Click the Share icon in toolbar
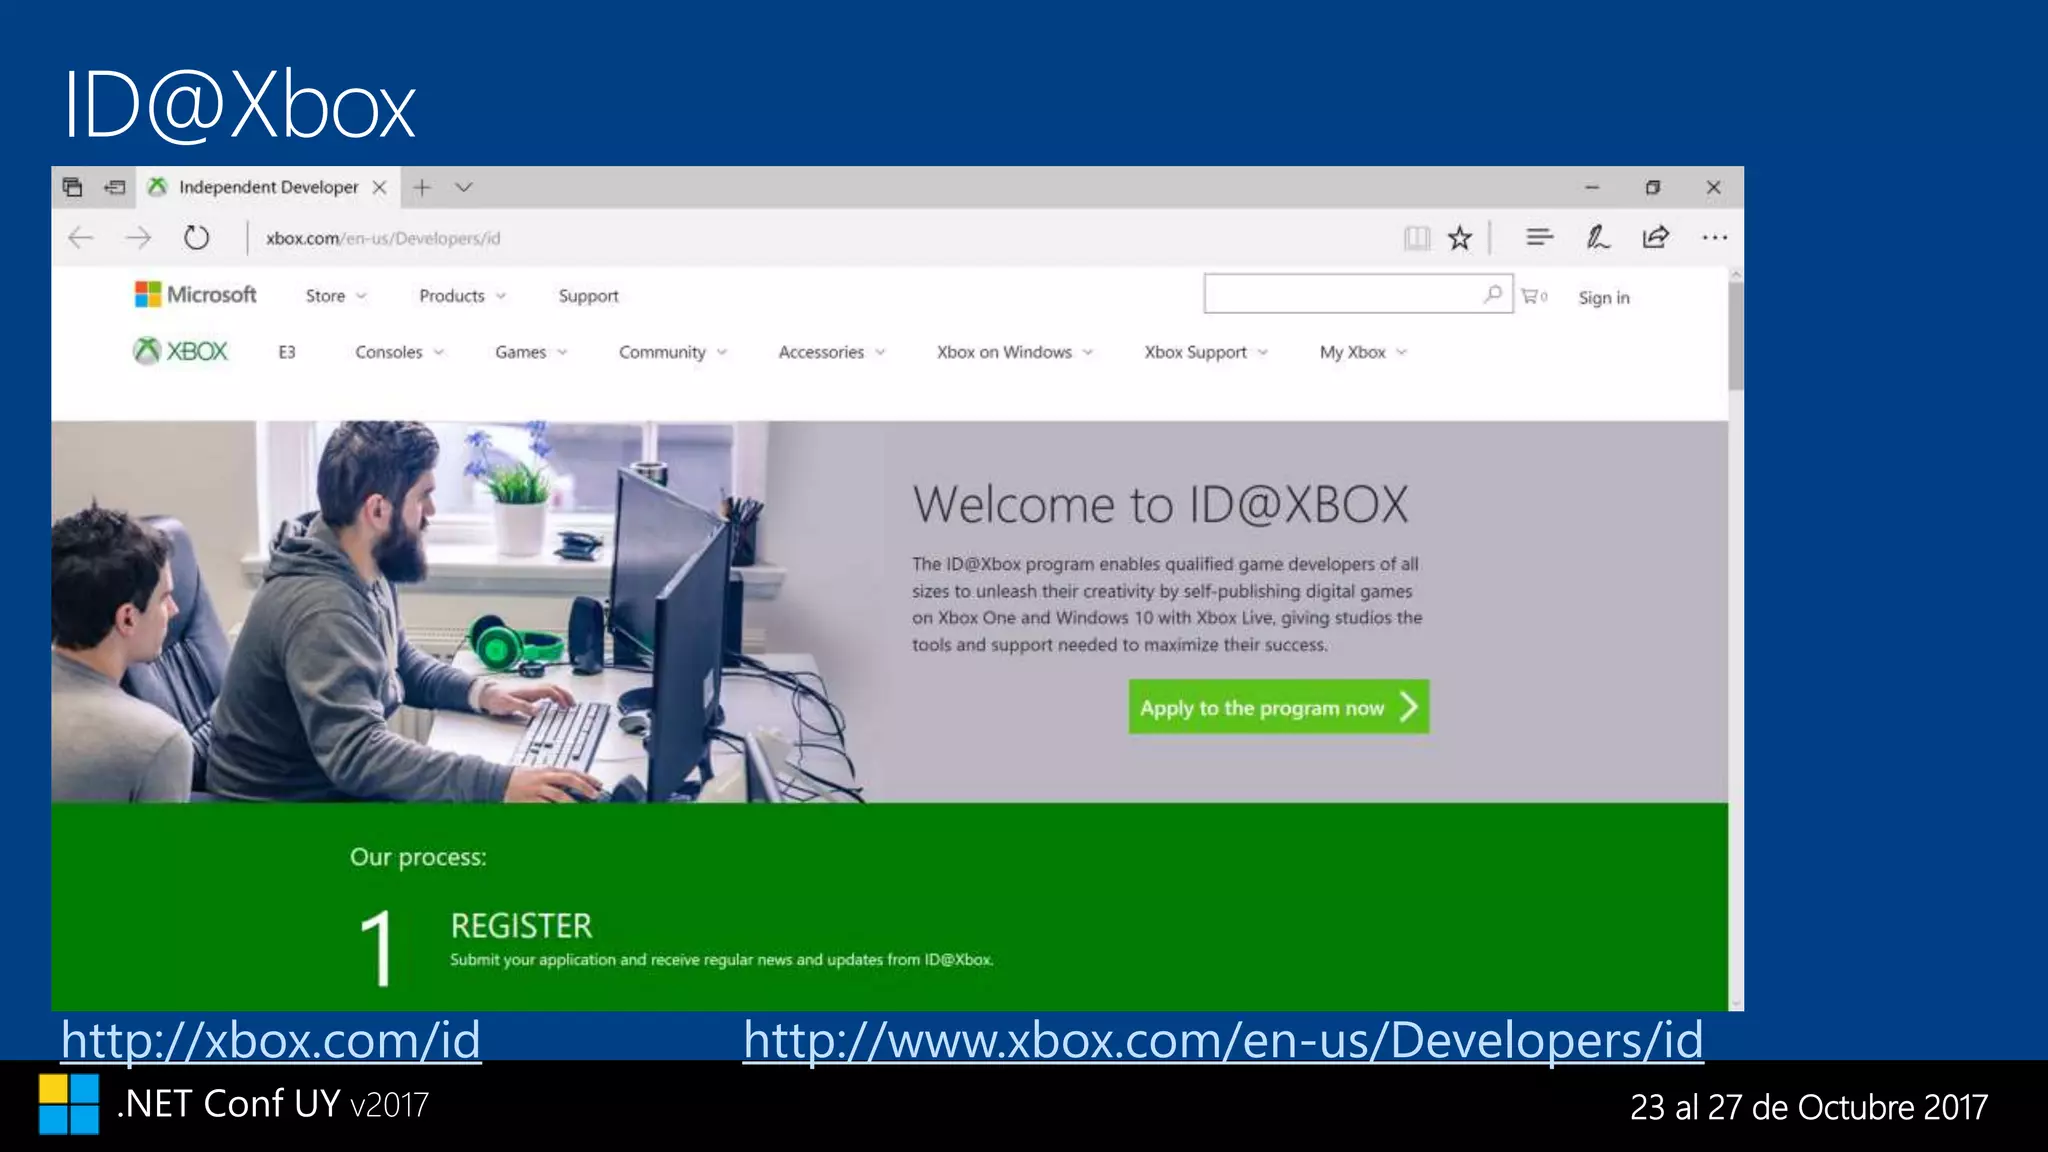This screenshot has height=1152, width=2048. click(1655, 237)
